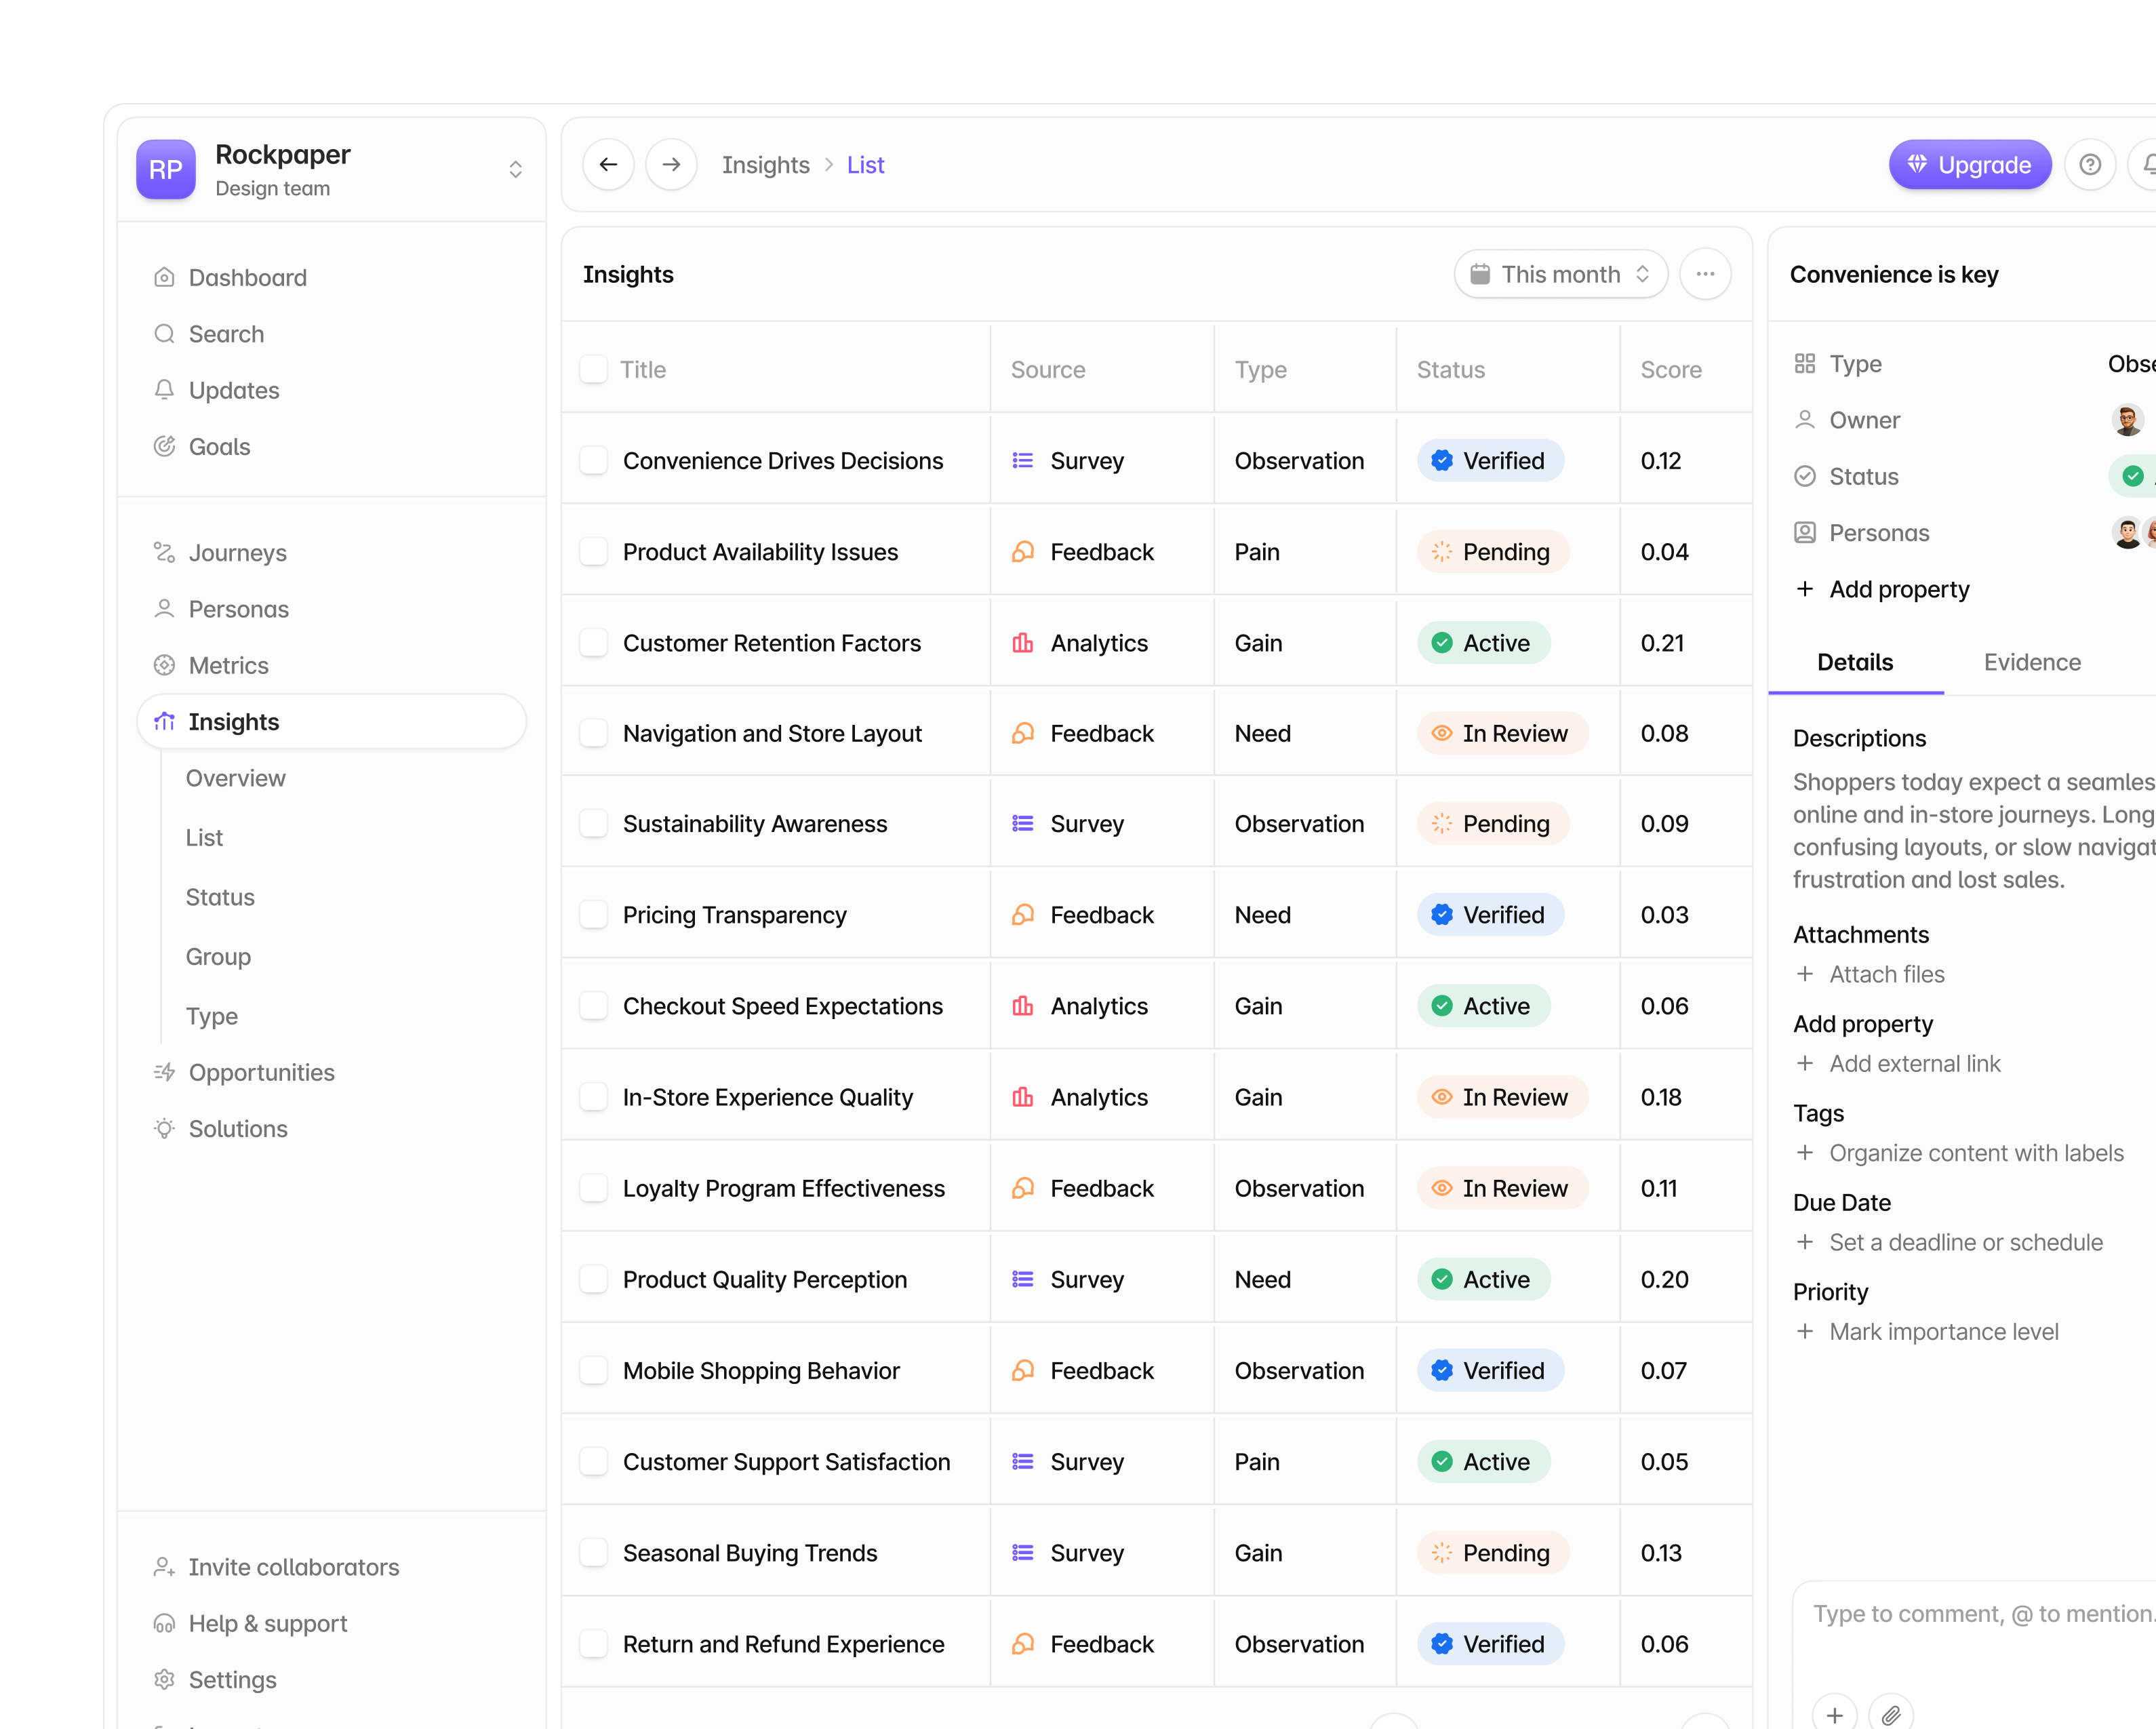Check the Sustainability Awareness row checkbox

(594, 824)
